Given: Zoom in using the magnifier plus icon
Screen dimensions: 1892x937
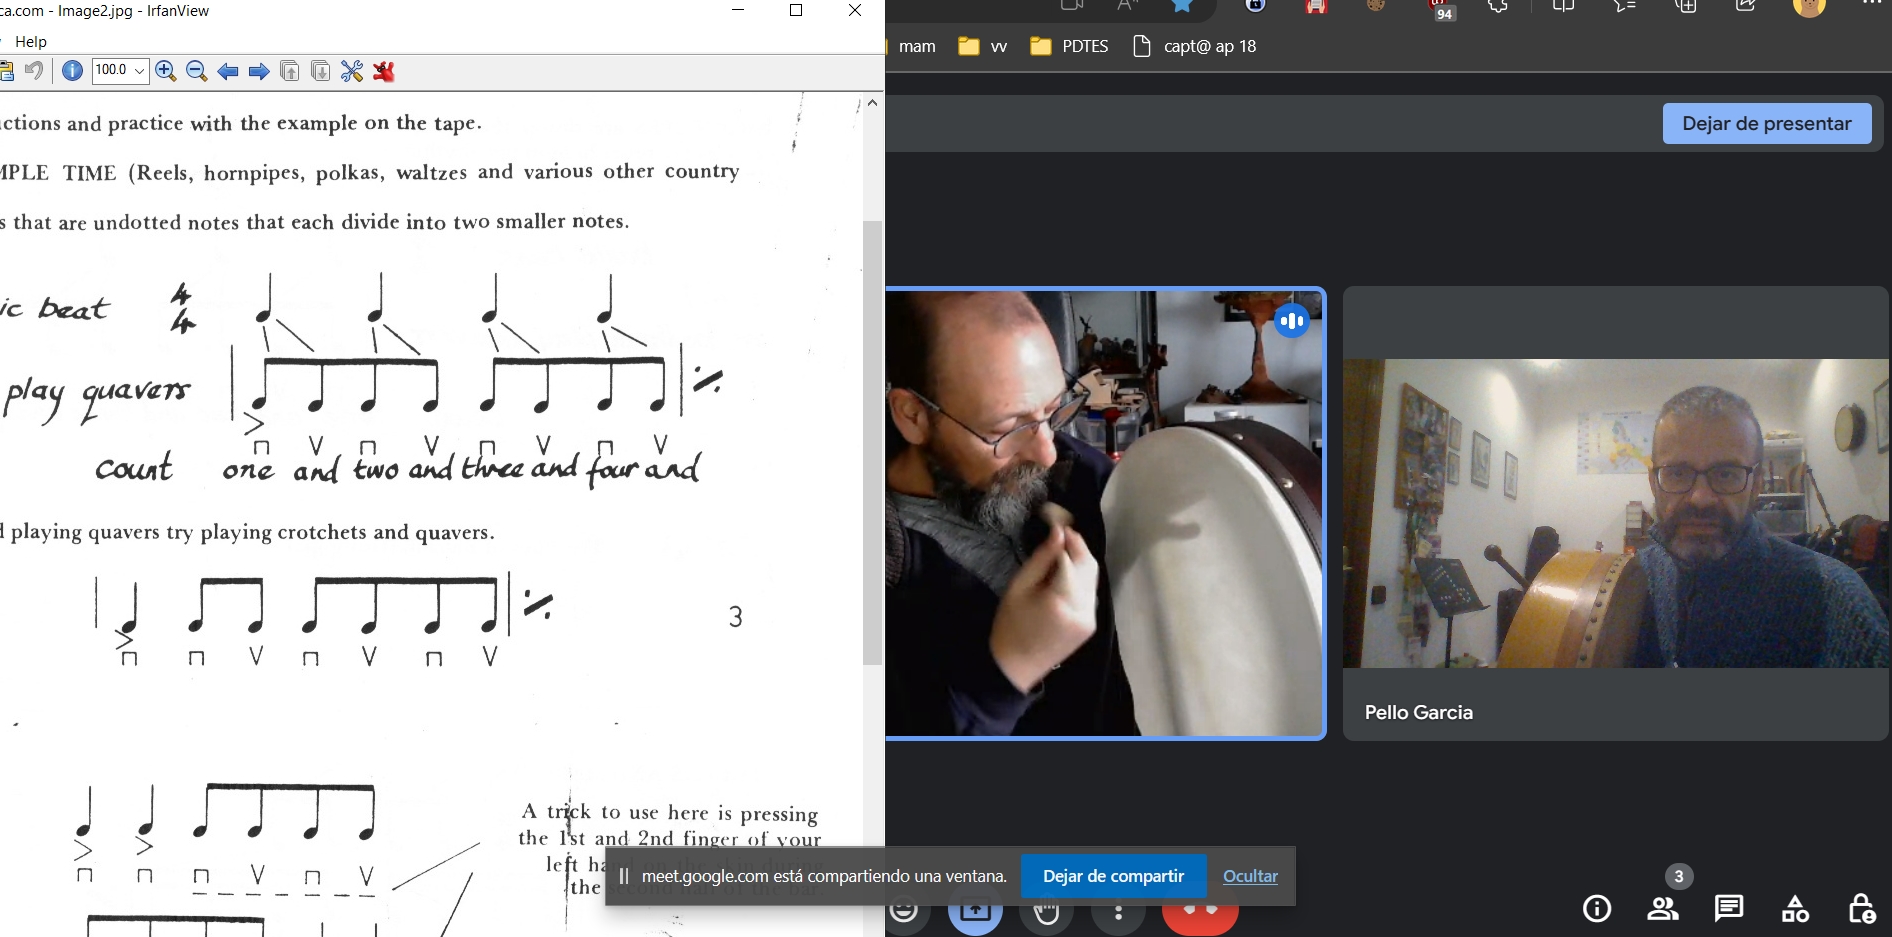Looking at the screenshot, I should pyautogui.click(x=166, y=71).
